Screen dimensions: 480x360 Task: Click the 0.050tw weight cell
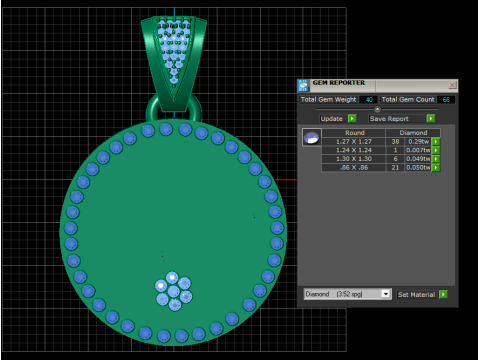coord(418,168)
